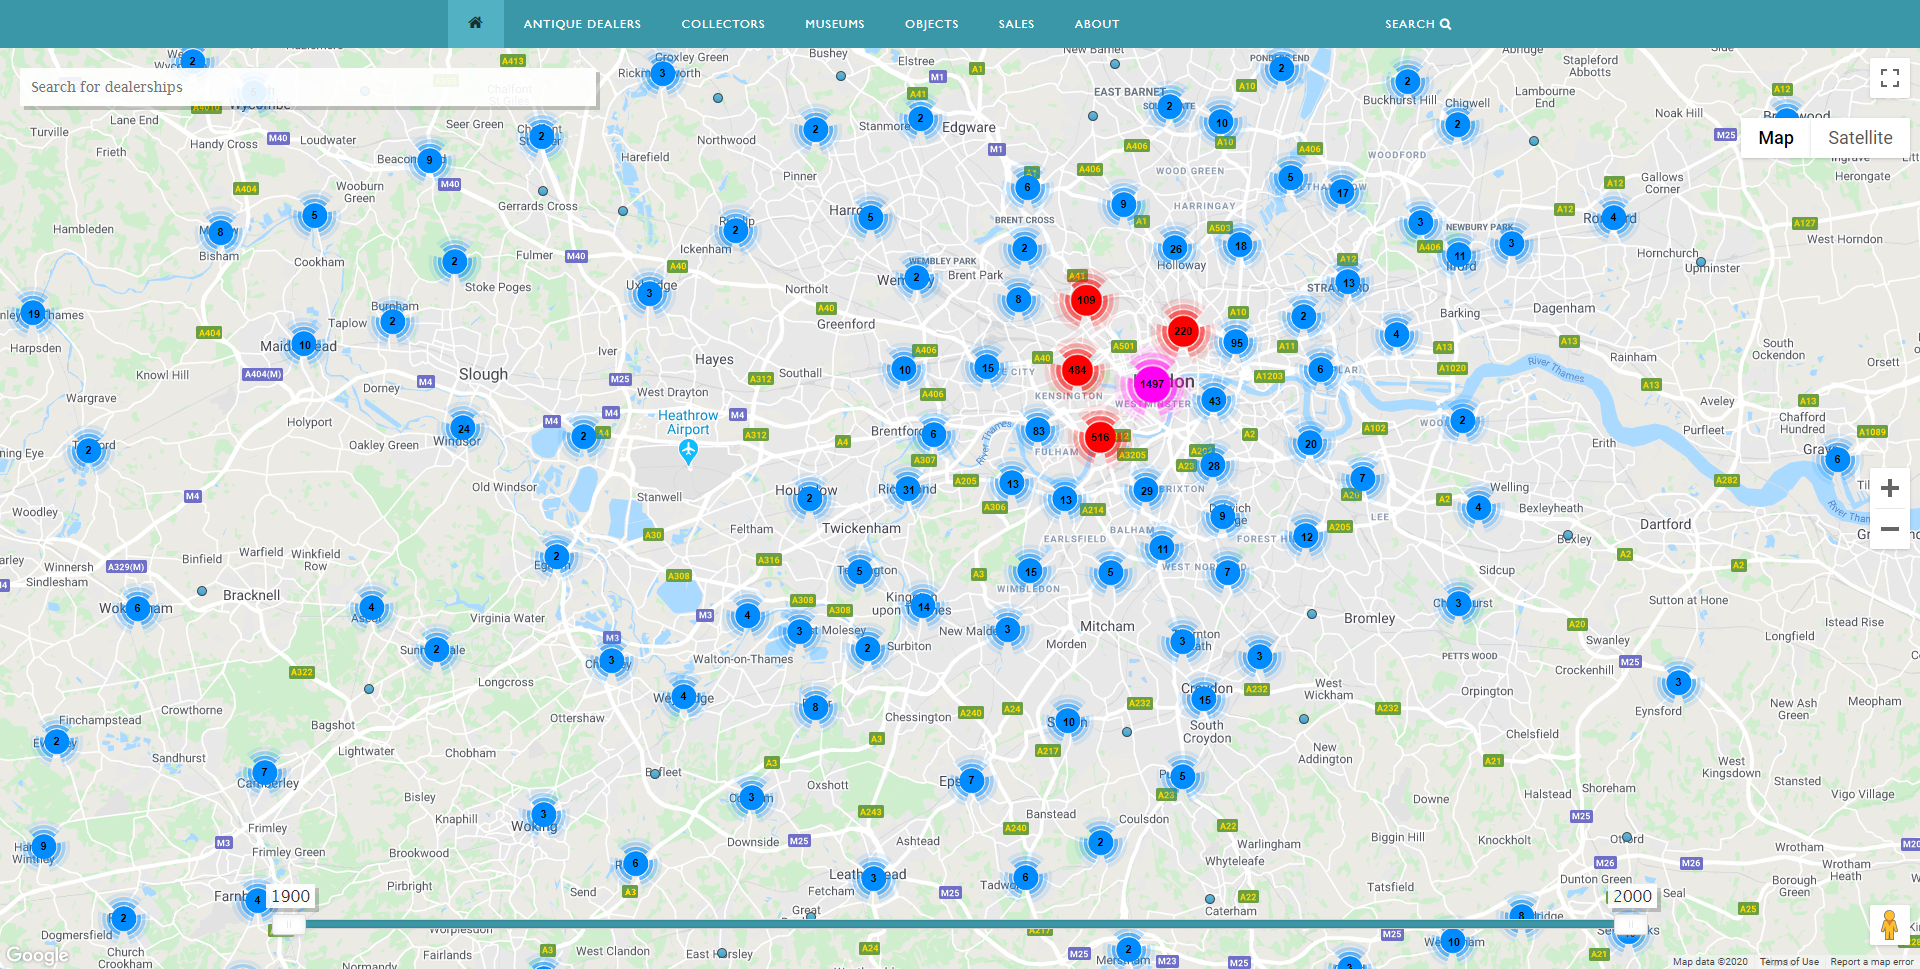The image size is (1920, 969).
Task: Click the Heathrow Airport marker icon
Action: tap(688, 451)
